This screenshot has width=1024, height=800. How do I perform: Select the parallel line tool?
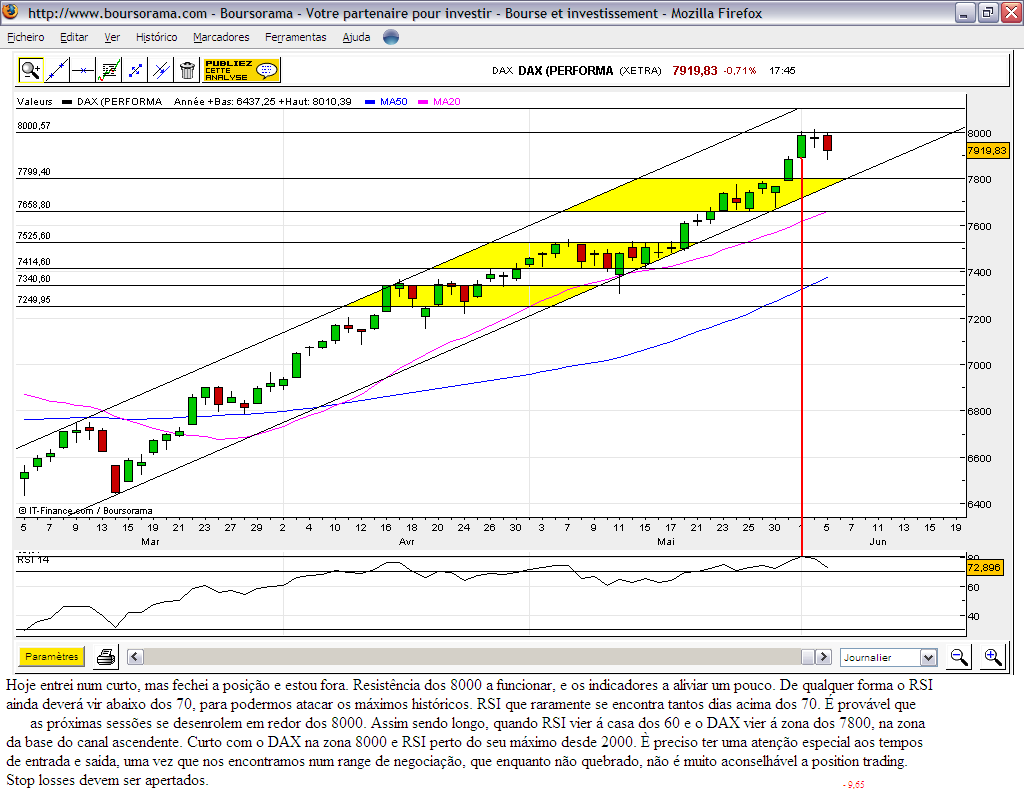pos(161,70)
